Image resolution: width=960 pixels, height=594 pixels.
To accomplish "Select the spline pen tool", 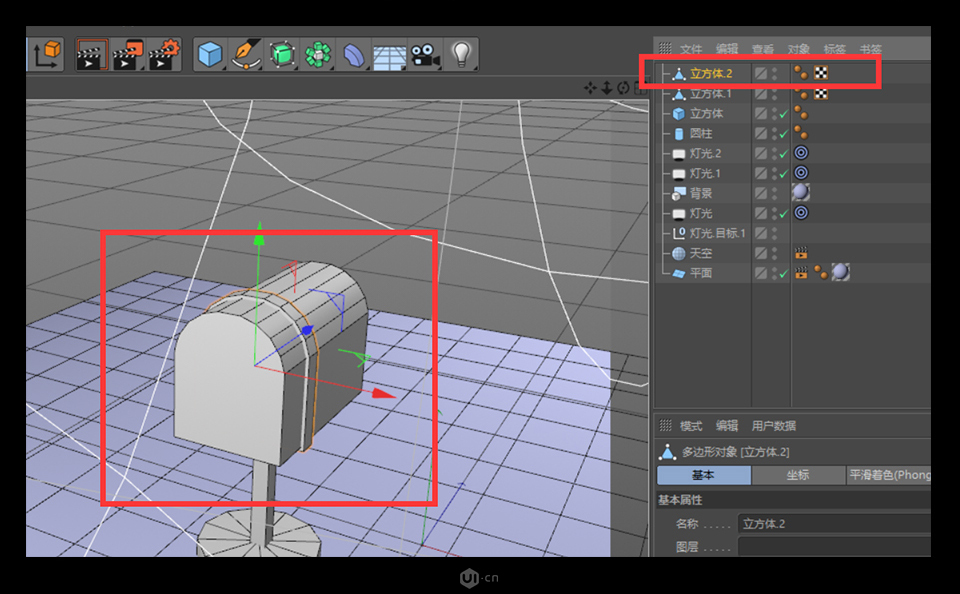I will coord(246,54).
